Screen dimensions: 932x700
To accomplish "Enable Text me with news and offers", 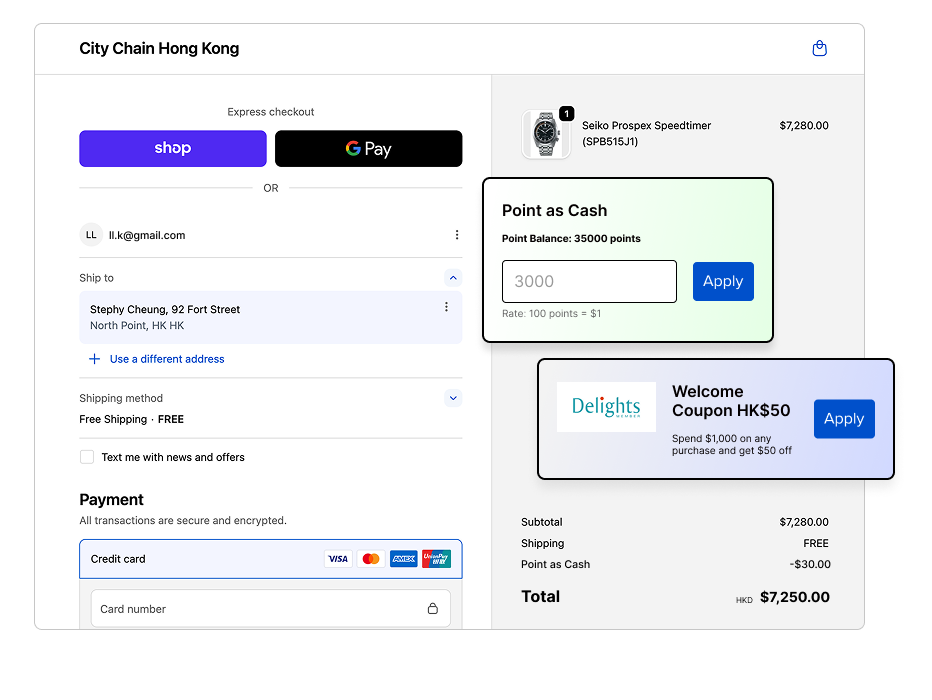I will click(x=89, y=457).
